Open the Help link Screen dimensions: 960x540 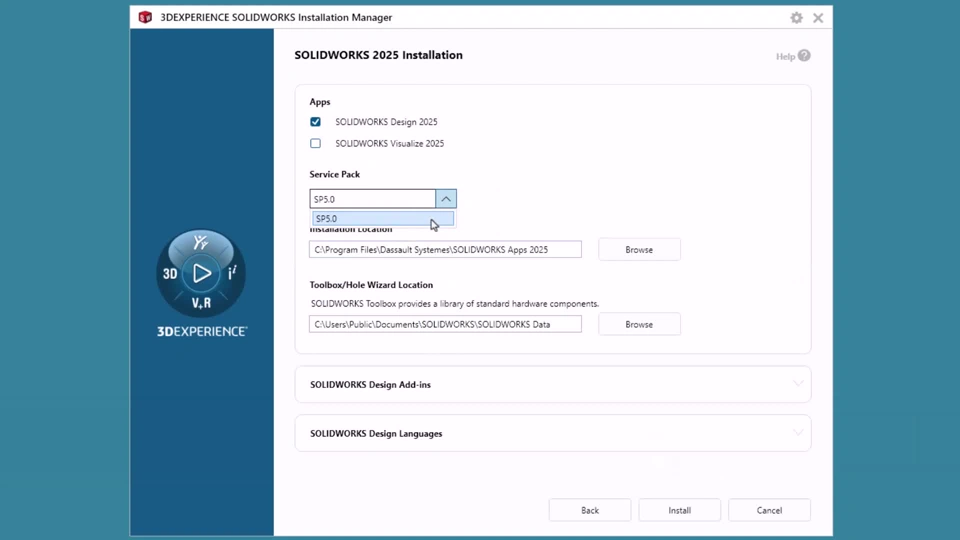(786, 56)
